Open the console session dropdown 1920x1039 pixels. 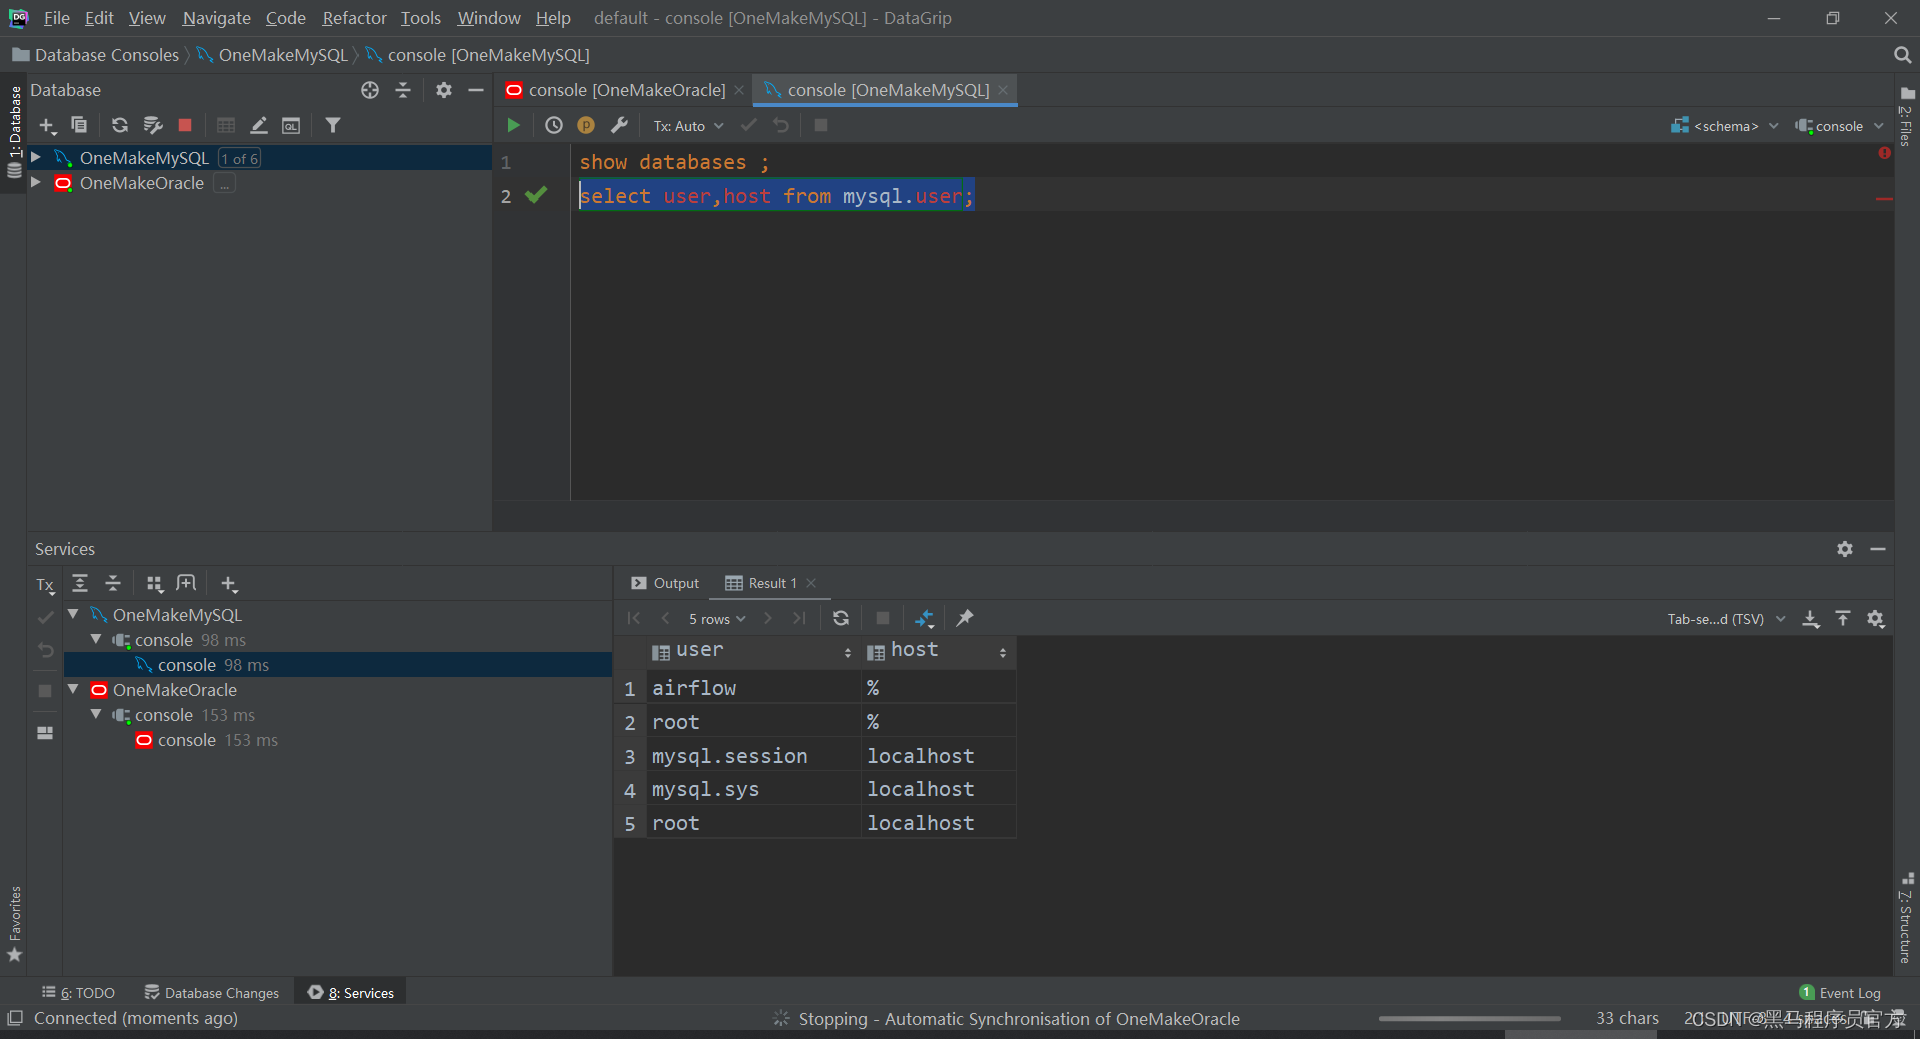pos(1838,126)
